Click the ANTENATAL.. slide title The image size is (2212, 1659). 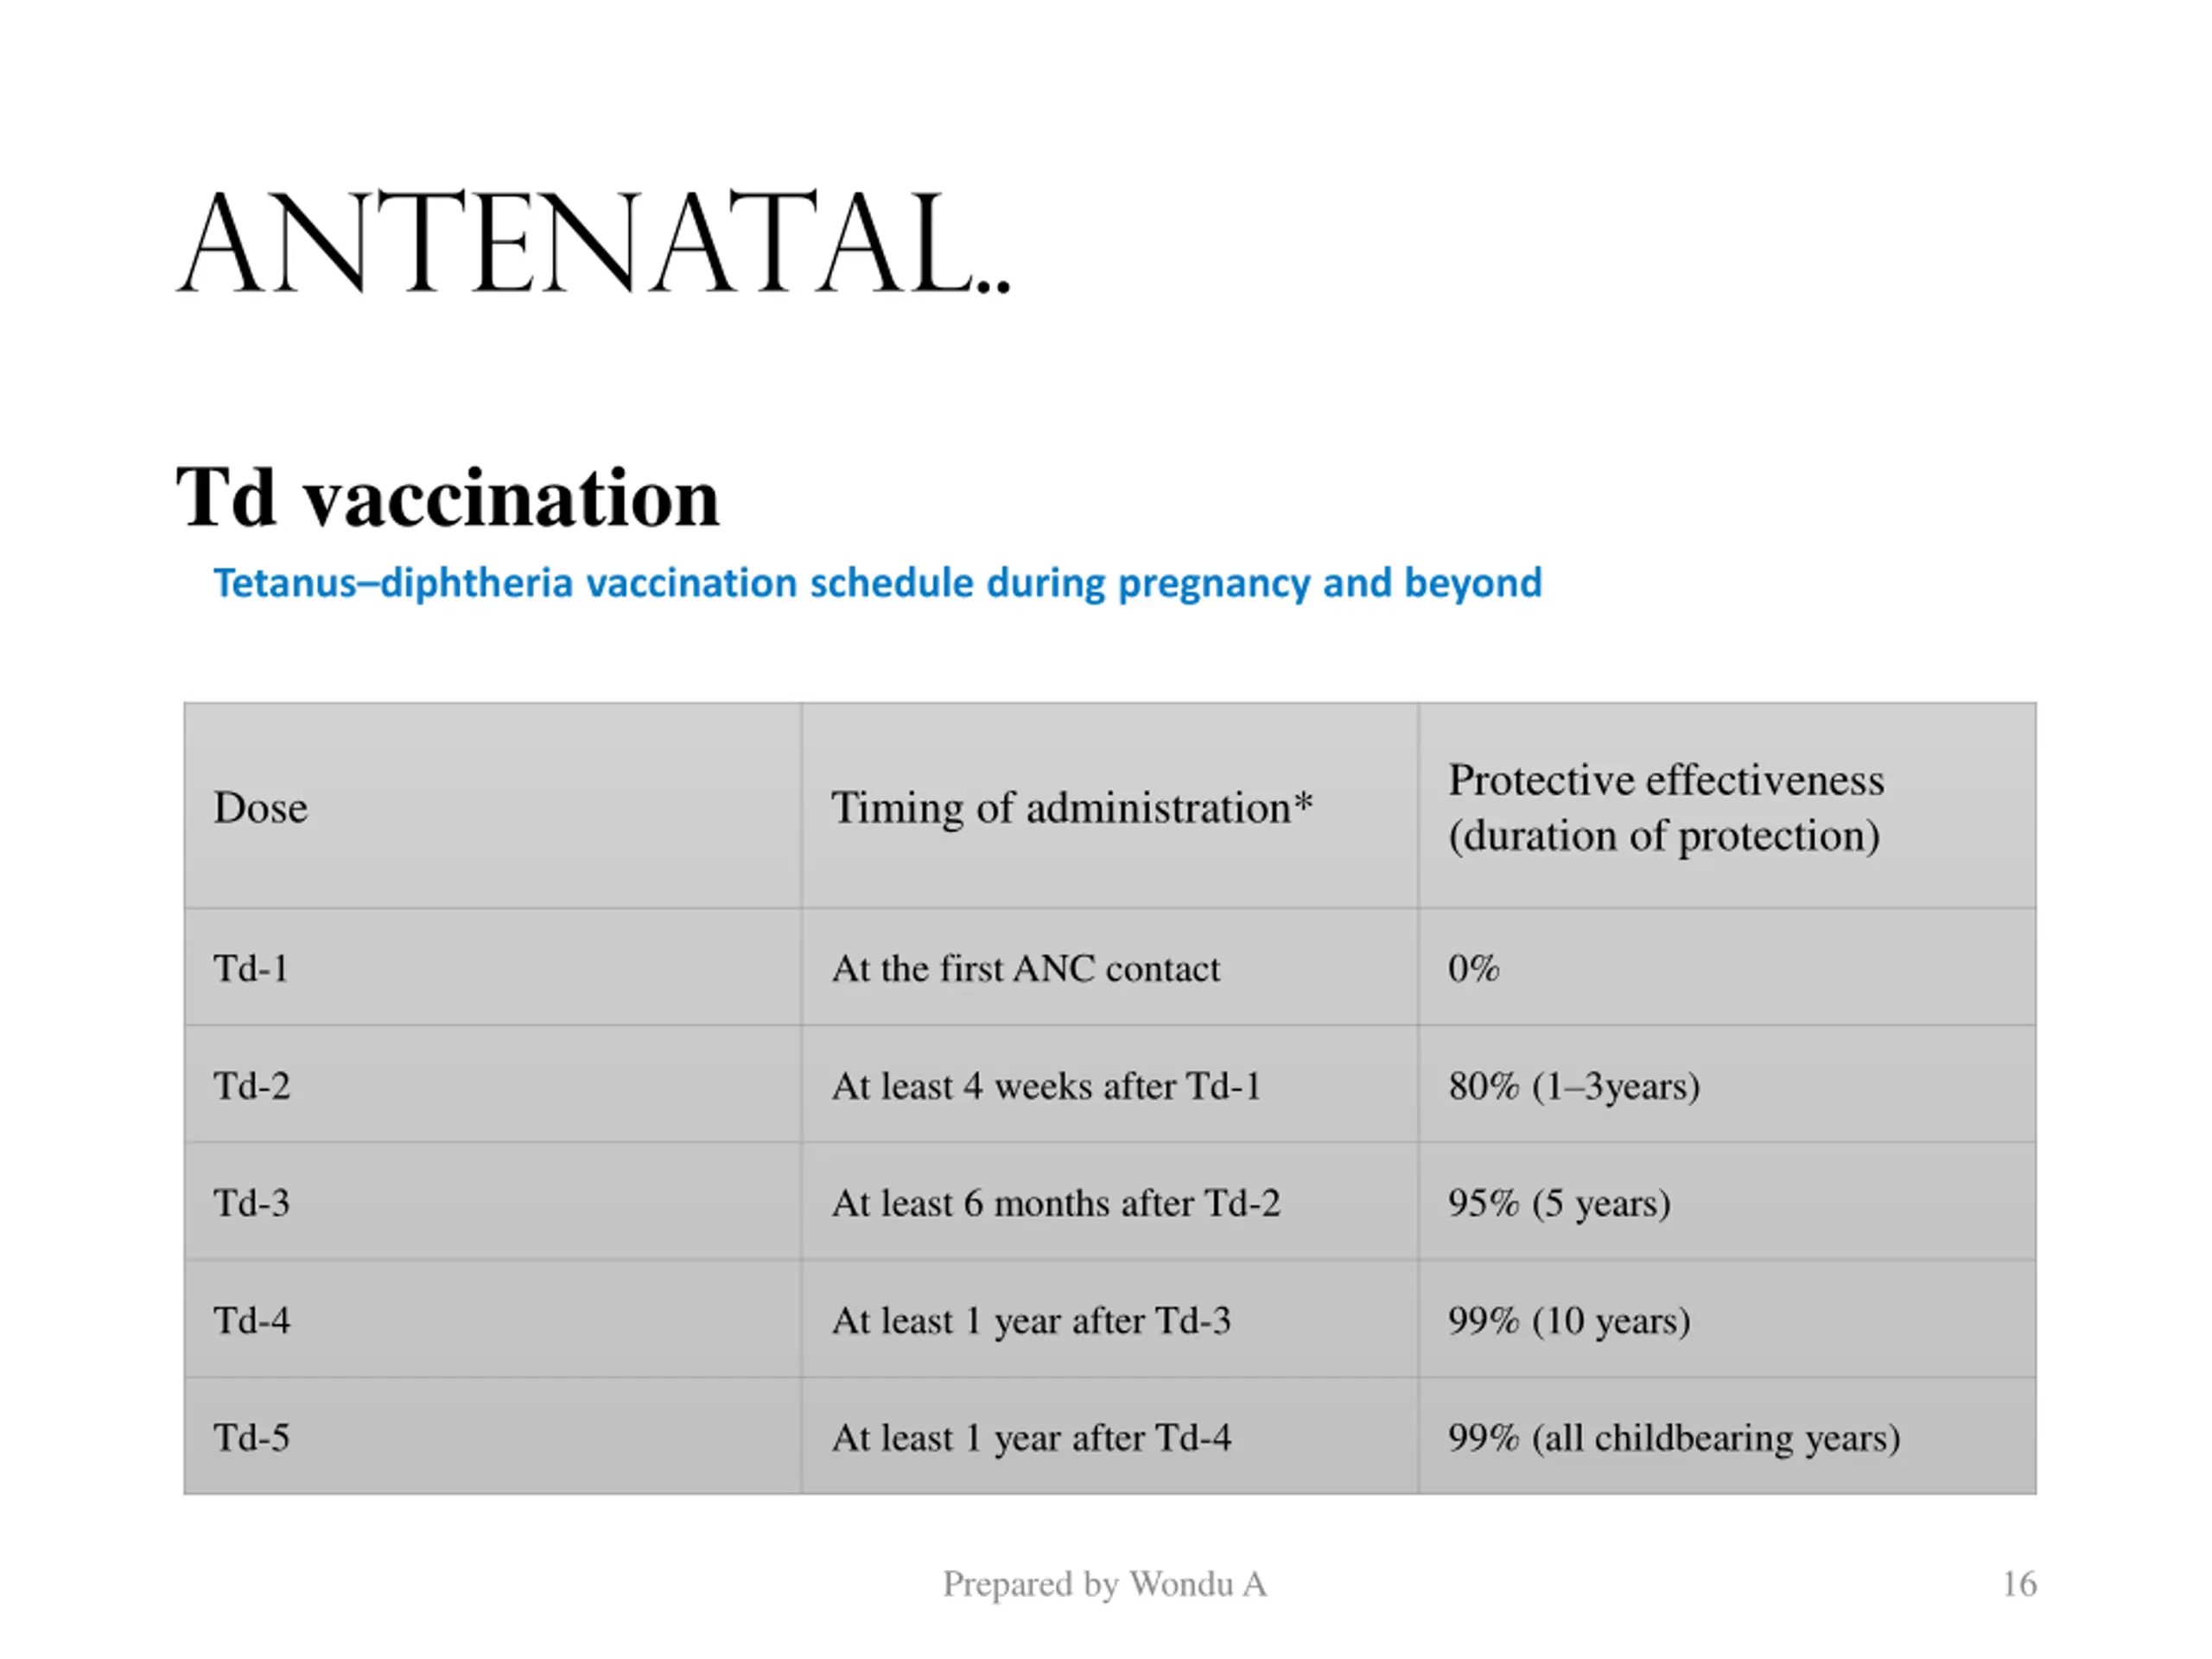tap(594, 244)
